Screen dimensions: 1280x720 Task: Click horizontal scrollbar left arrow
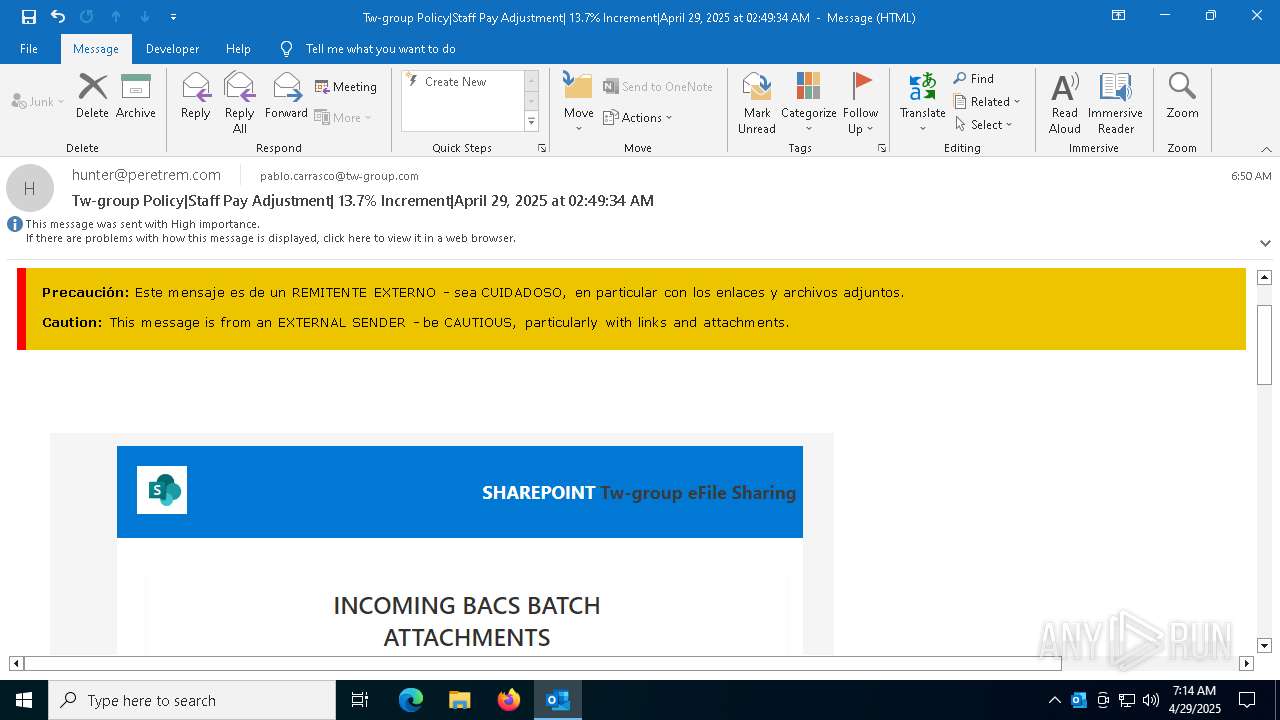tap(16, 663)
